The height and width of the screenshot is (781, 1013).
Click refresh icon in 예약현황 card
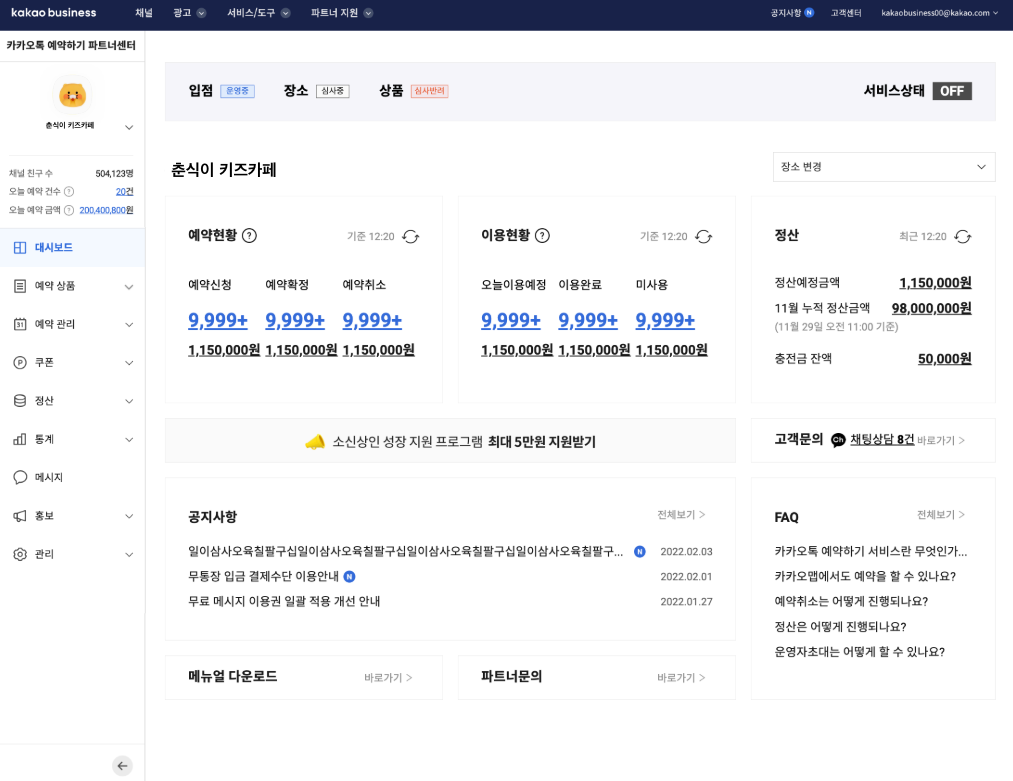pos(410,236)
